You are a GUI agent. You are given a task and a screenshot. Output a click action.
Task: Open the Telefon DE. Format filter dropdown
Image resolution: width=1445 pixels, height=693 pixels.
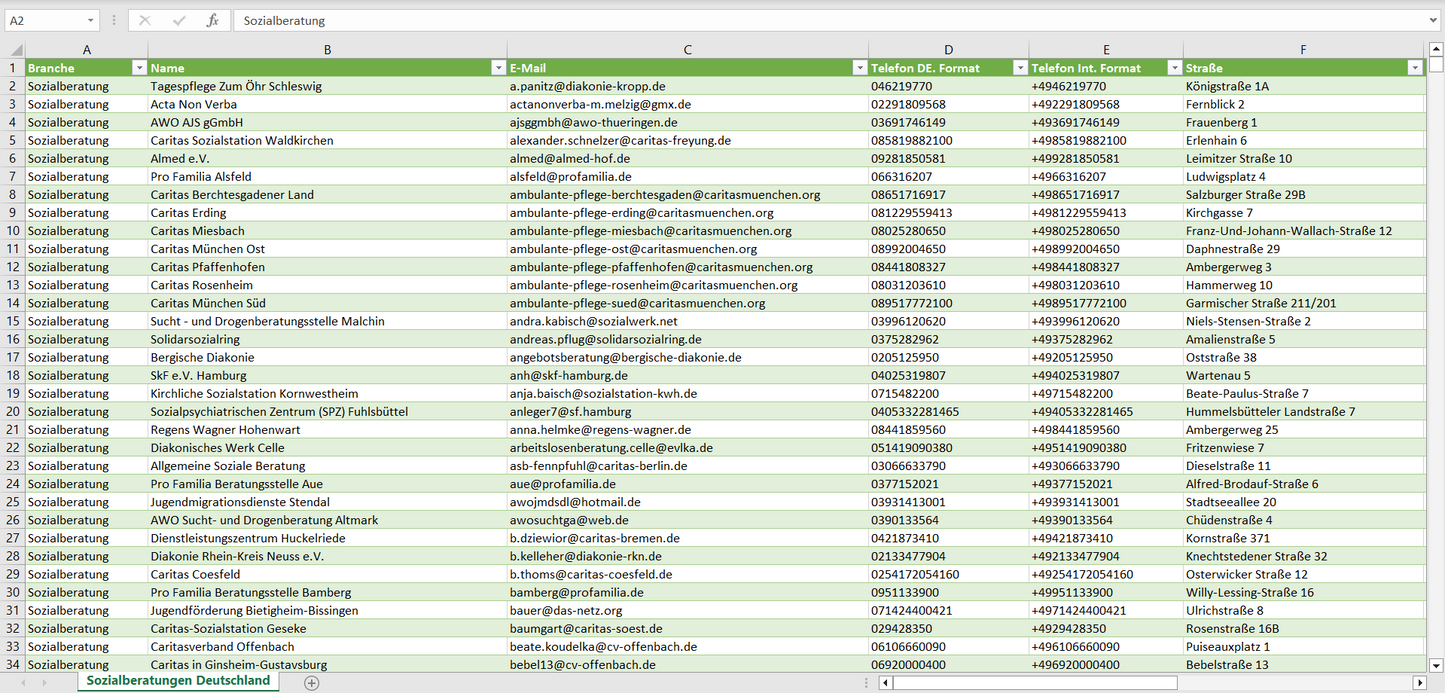[1020, 68]
